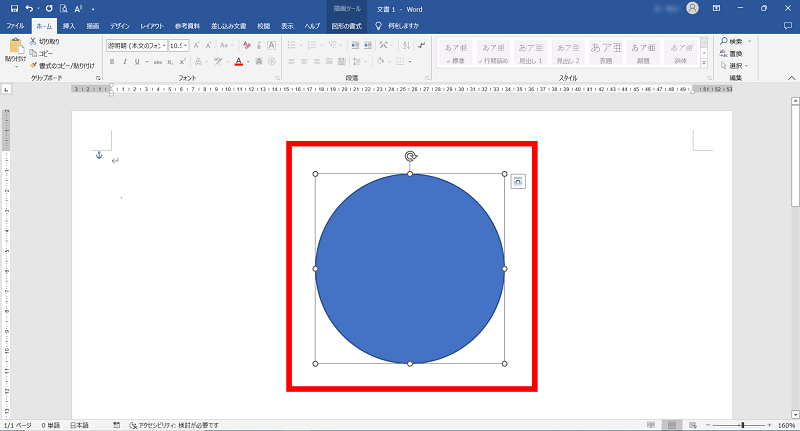Viewport: 800px width, 431px height.
Task: Open the font color dropdown arrow
Action: pos(248,62)
